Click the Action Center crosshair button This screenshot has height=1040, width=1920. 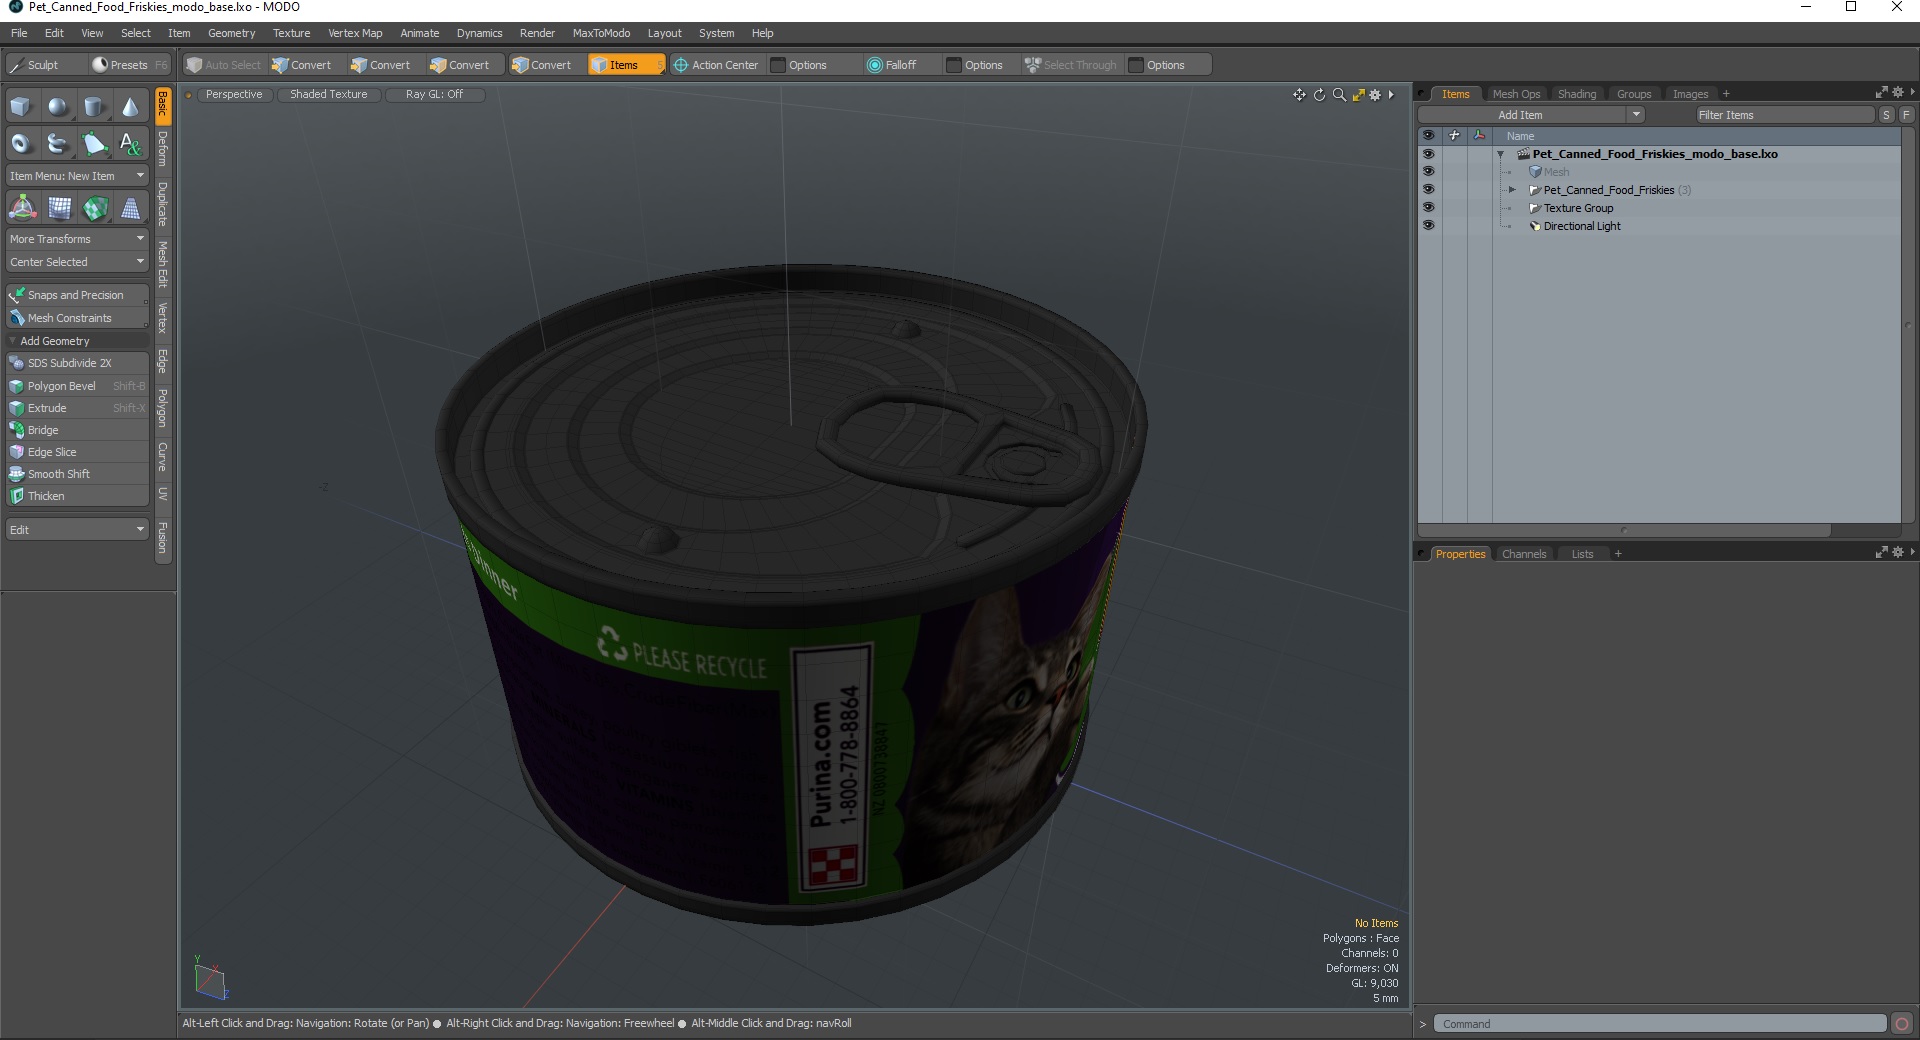click(x=716, y=65)
